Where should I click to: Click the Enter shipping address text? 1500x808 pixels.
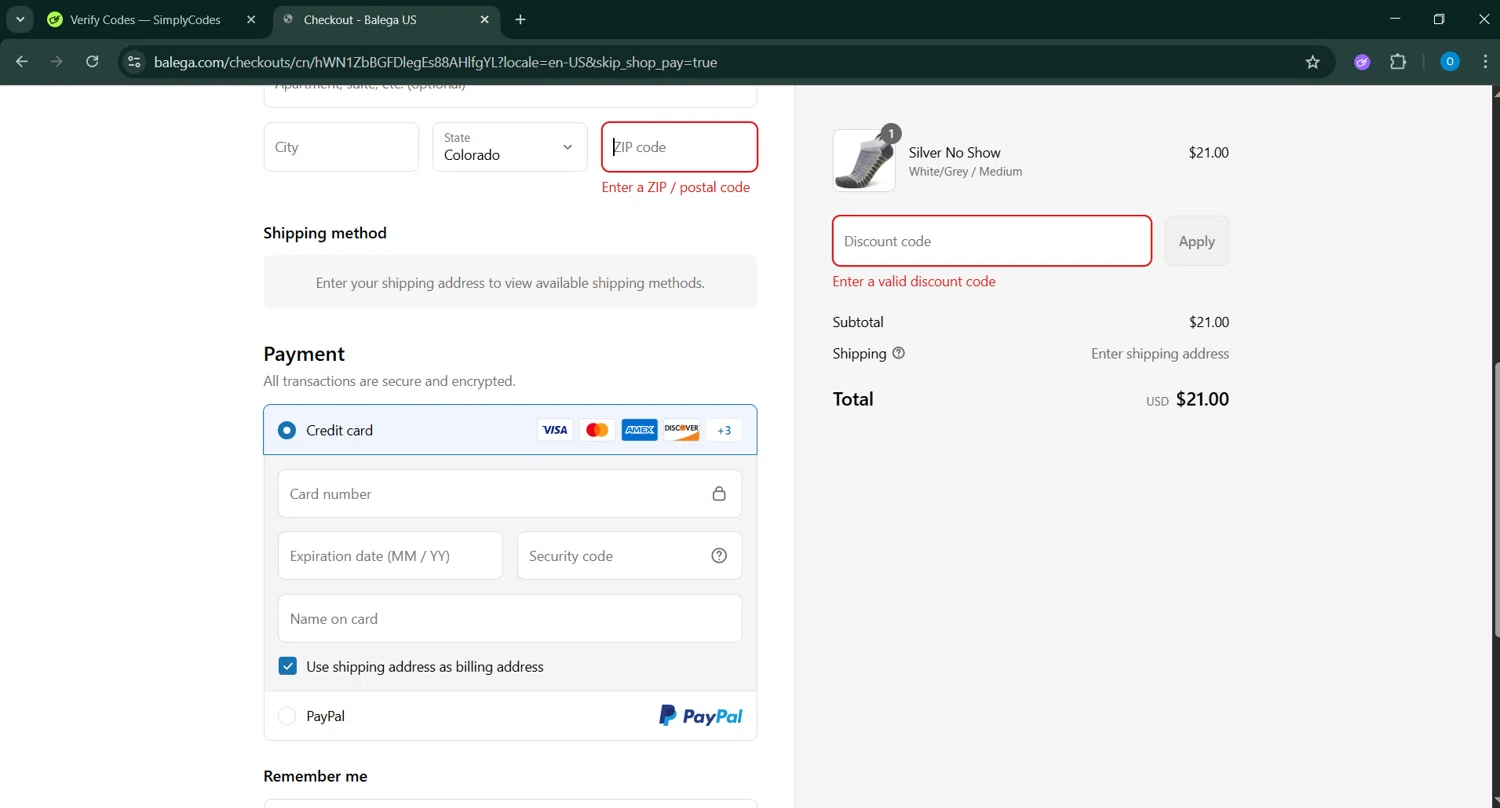click(1160, 353)
